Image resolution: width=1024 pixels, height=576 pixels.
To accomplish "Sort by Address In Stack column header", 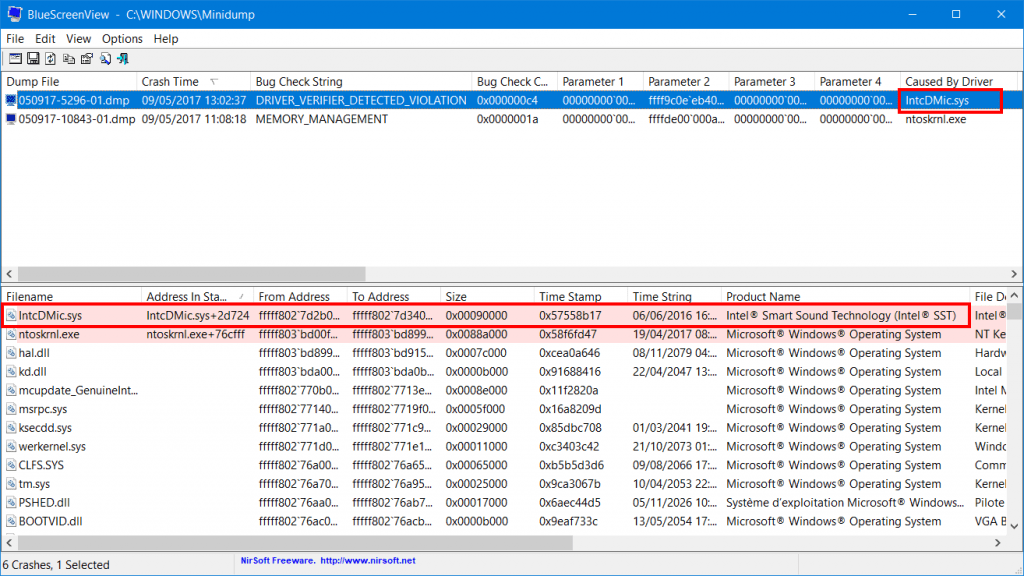I will click(197, 296).
